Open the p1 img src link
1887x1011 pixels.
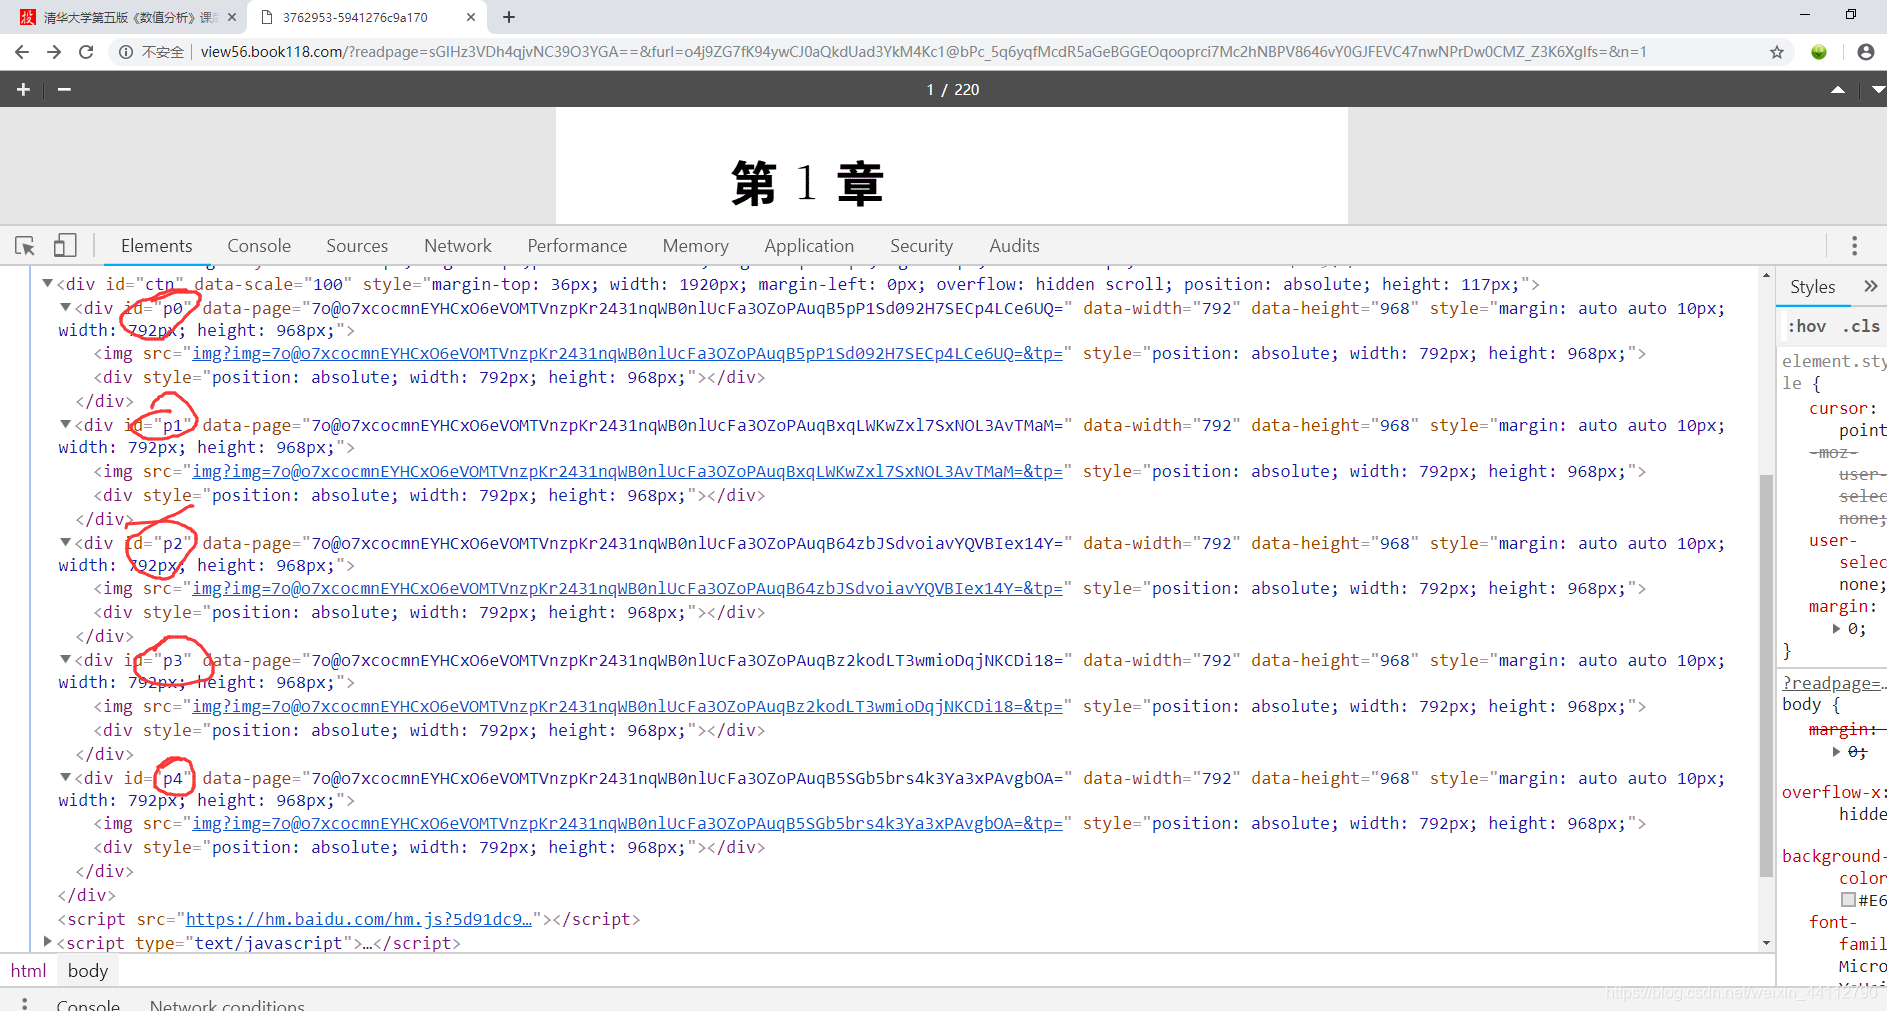(x=627, y=471)
